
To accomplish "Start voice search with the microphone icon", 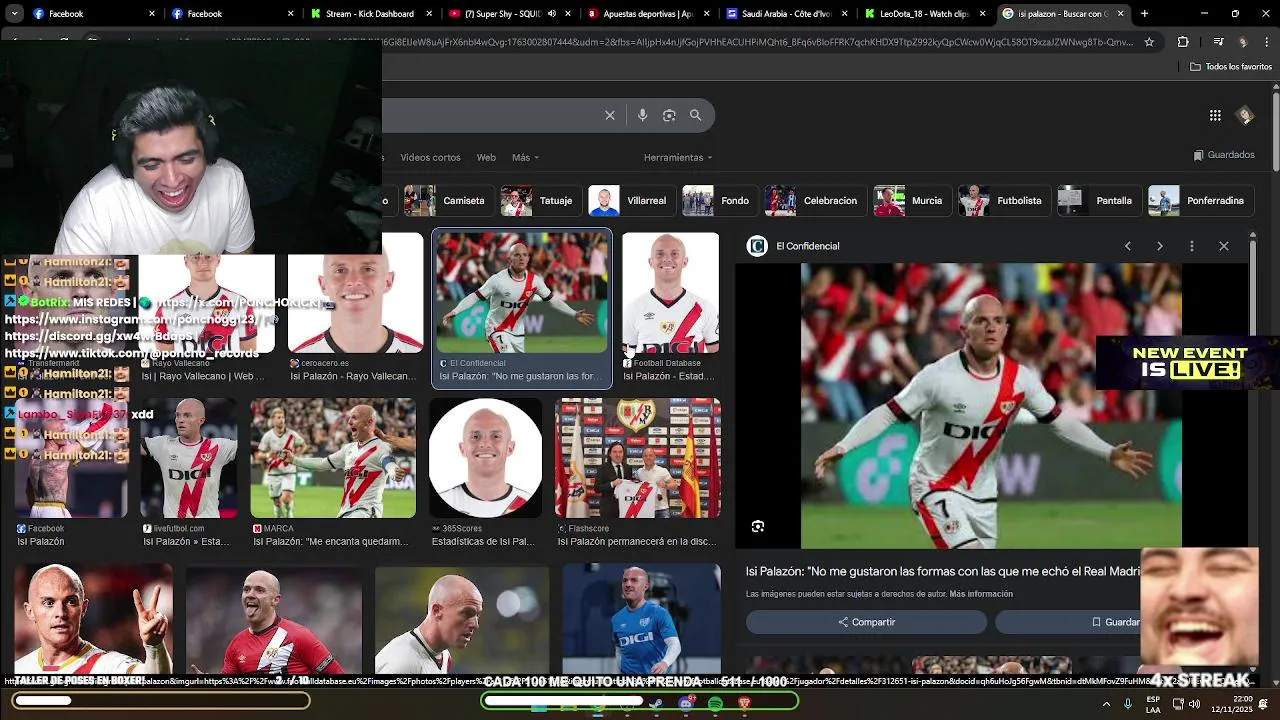I will (642, 115).
